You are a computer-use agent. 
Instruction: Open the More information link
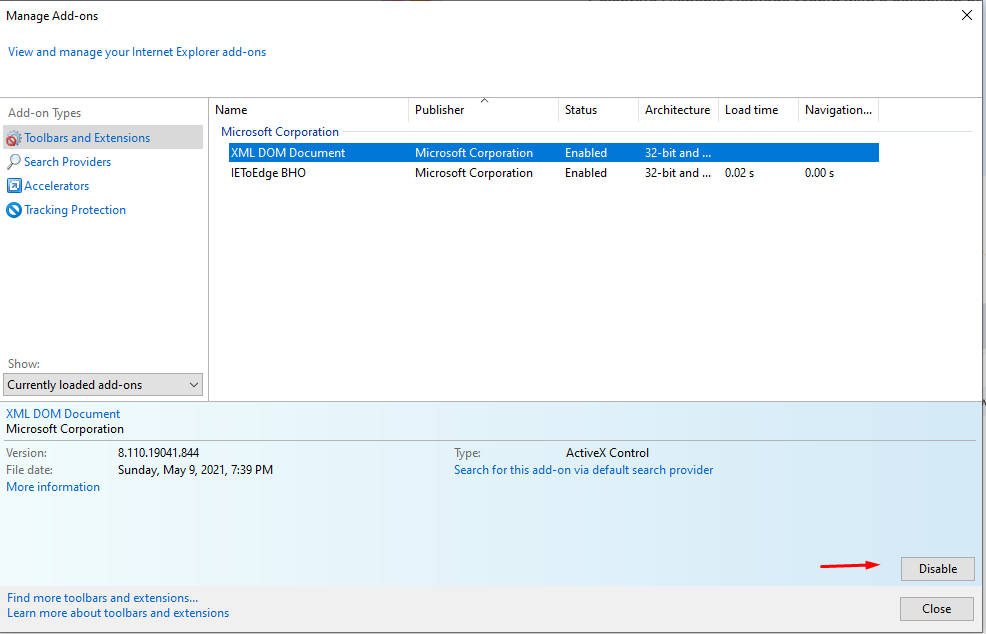point(53,487)
